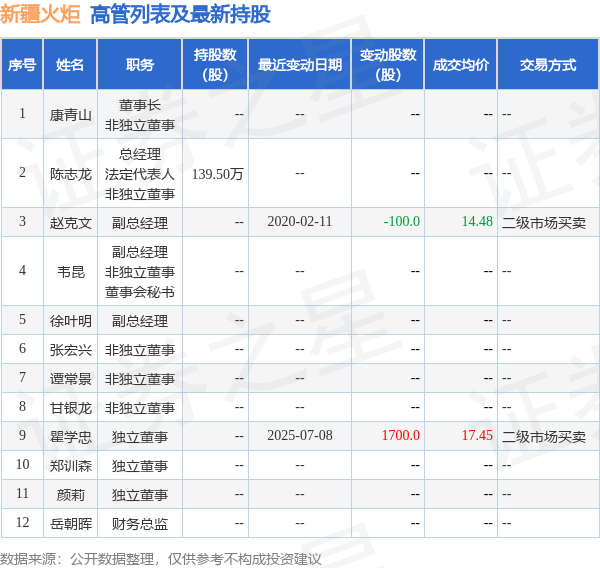The width and height of the screenshot is (600, 568).
Task: Click the date 2020-02-11
Action: [300, 221]
